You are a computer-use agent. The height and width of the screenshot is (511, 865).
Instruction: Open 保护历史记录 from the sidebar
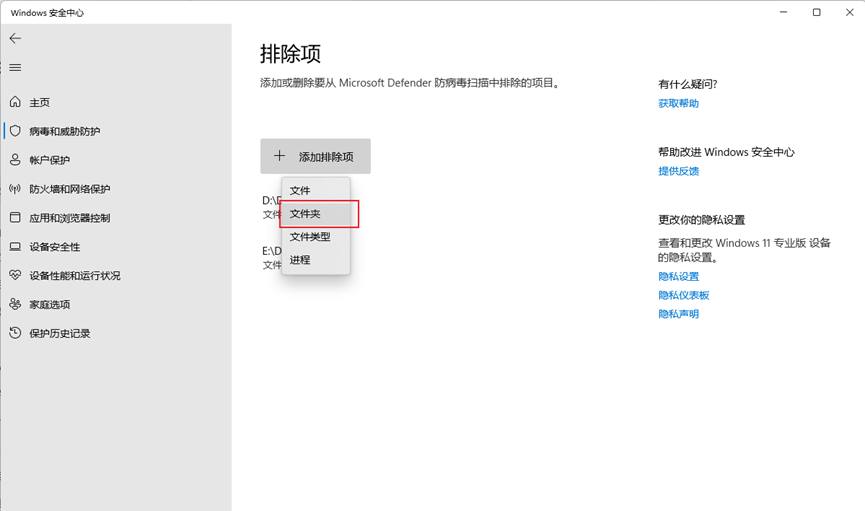(59, 333)
